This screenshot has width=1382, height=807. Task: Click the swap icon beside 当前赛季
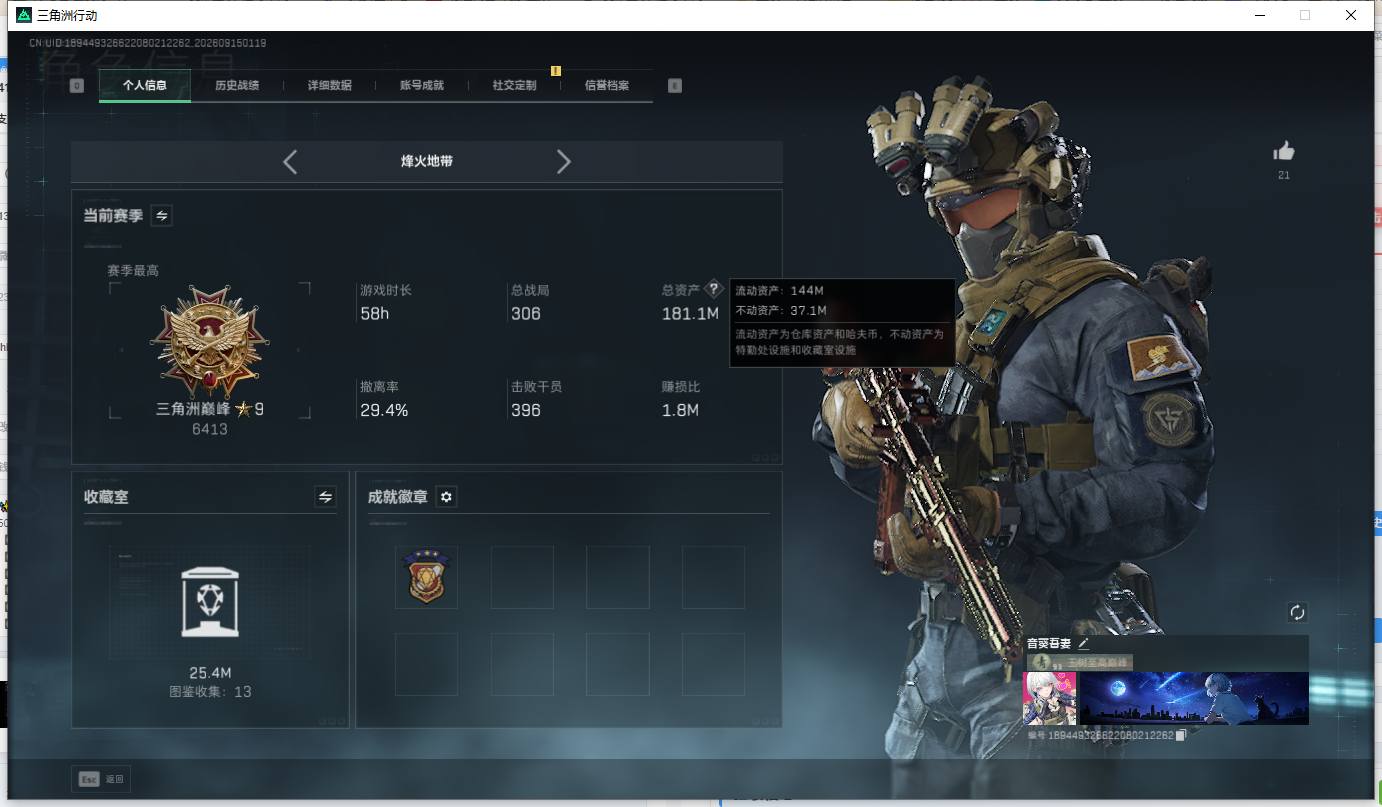coord(161,215)
